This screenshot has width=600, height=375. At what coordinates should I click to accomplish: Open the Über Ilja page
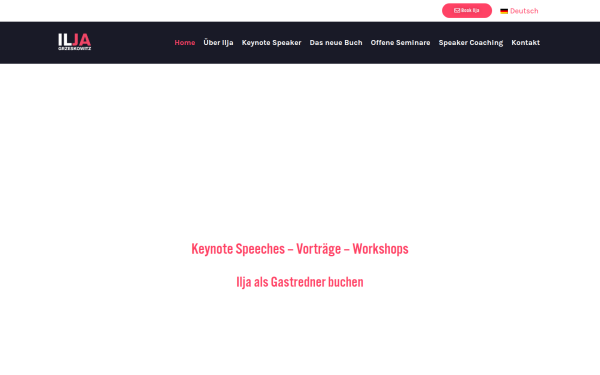tap(218, 42)
